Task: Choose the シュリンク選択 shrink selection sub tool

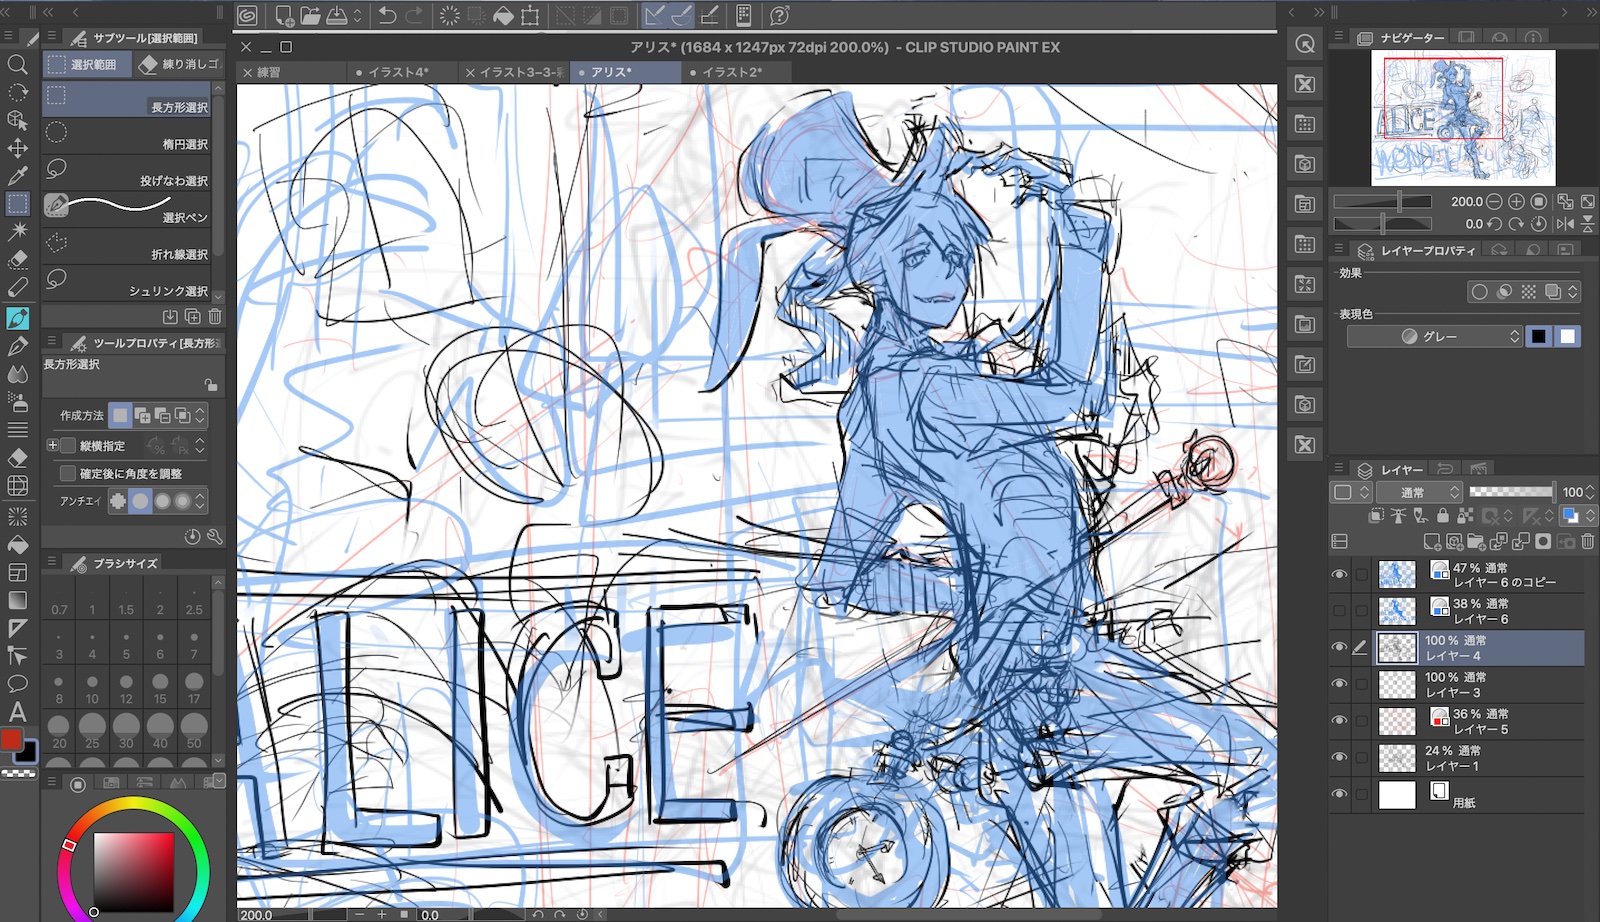Action: 127,283
